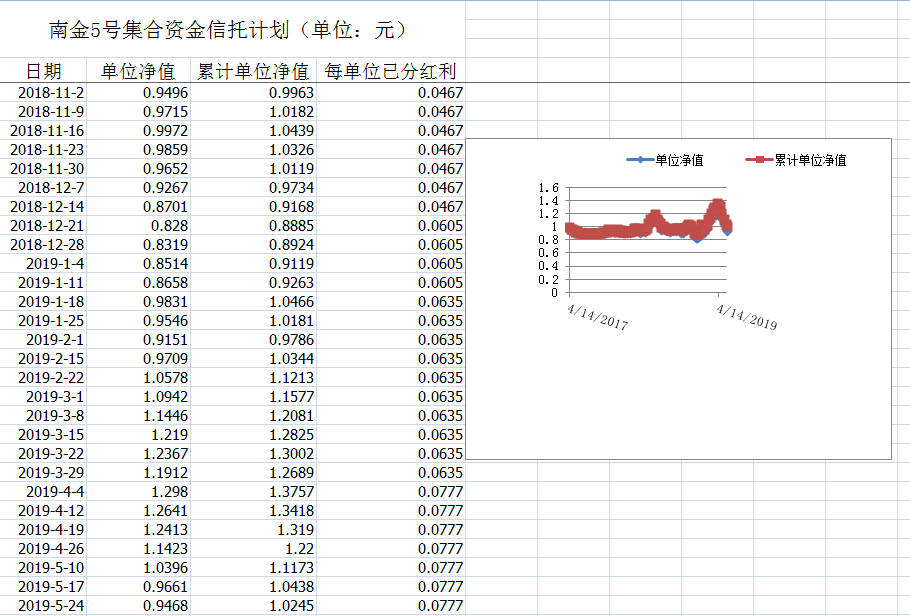This screenshot has width=910, height=616.
Task: Select date cell 2018-11-30
Action: tap(44, 169)
